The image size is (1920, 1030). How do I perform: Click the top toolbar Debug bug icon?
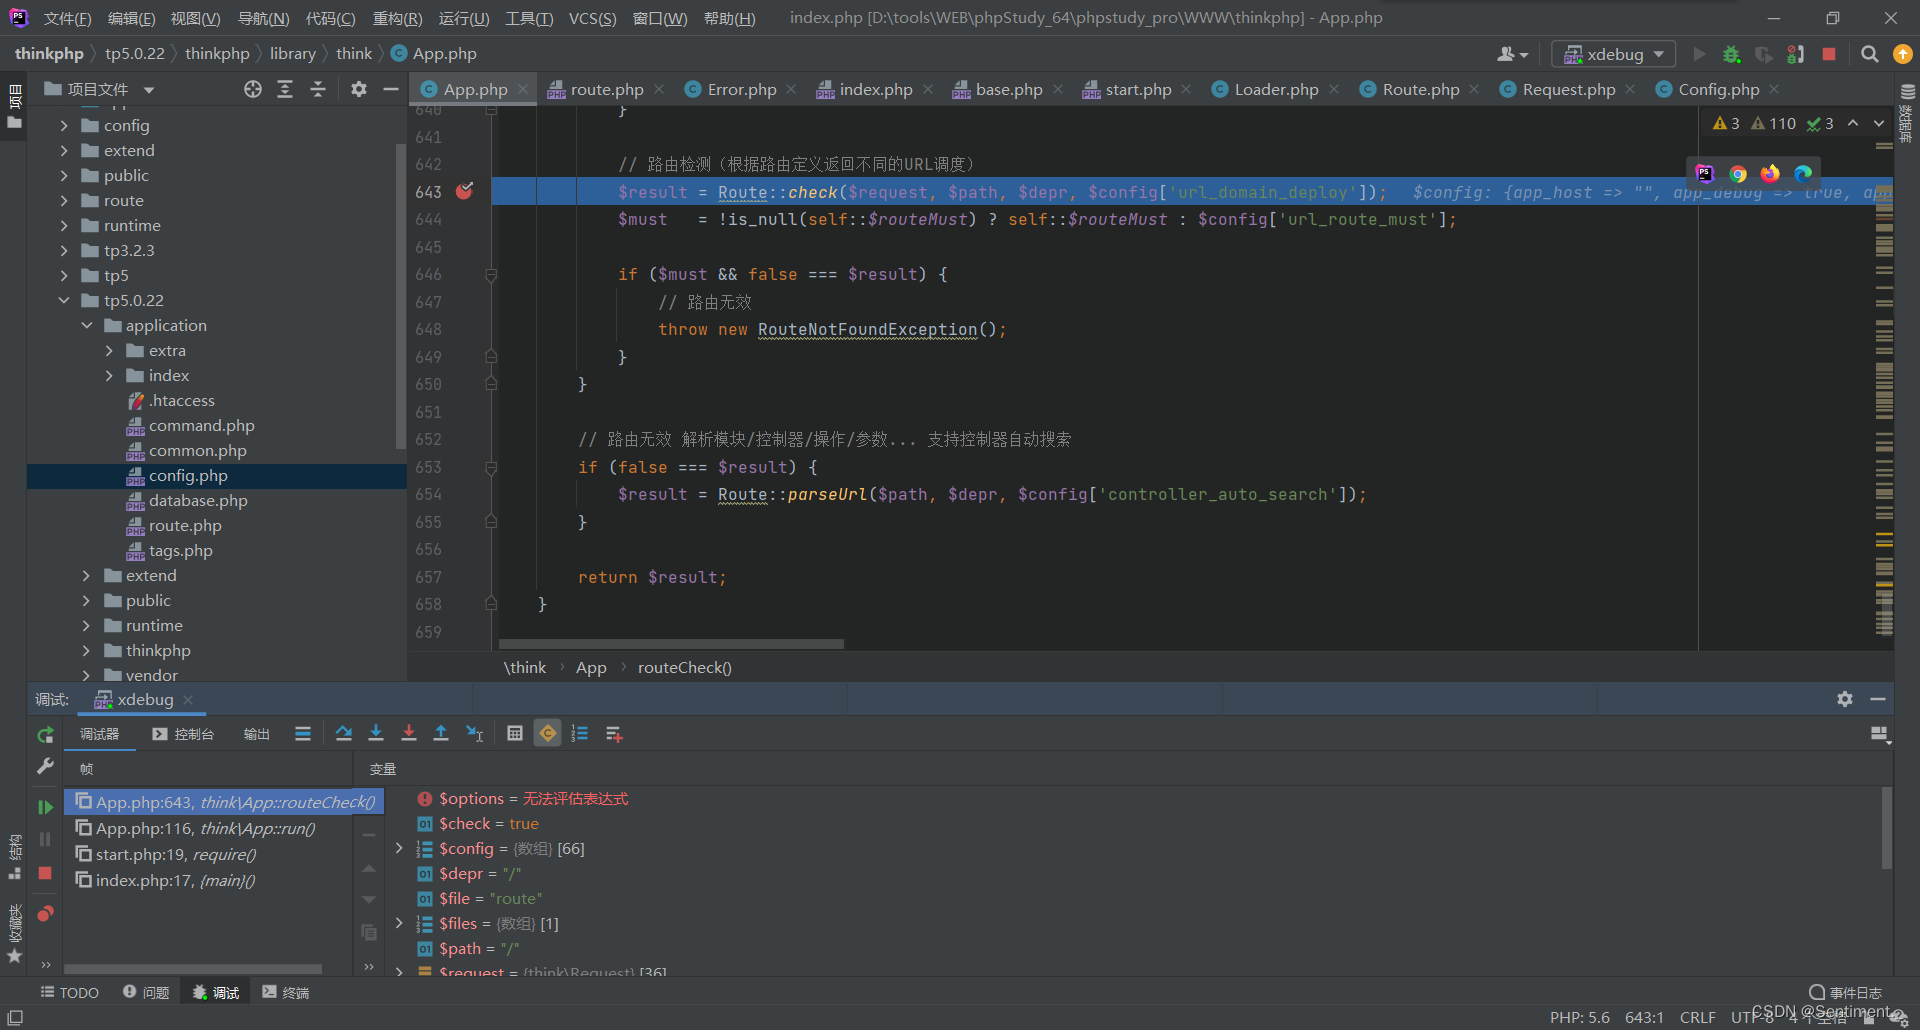tap(1732, 54)
